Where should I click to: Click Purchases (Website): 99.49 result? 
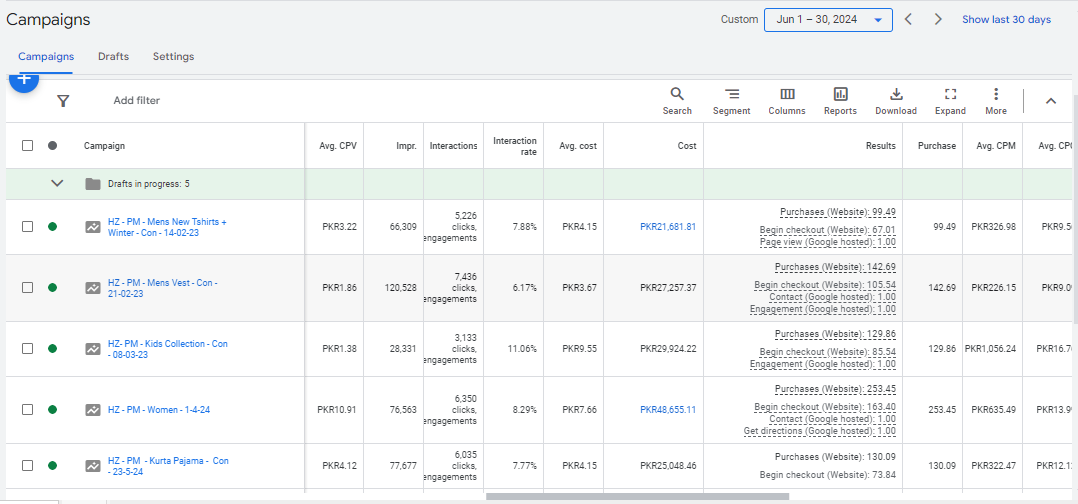(x=838, y=212)
